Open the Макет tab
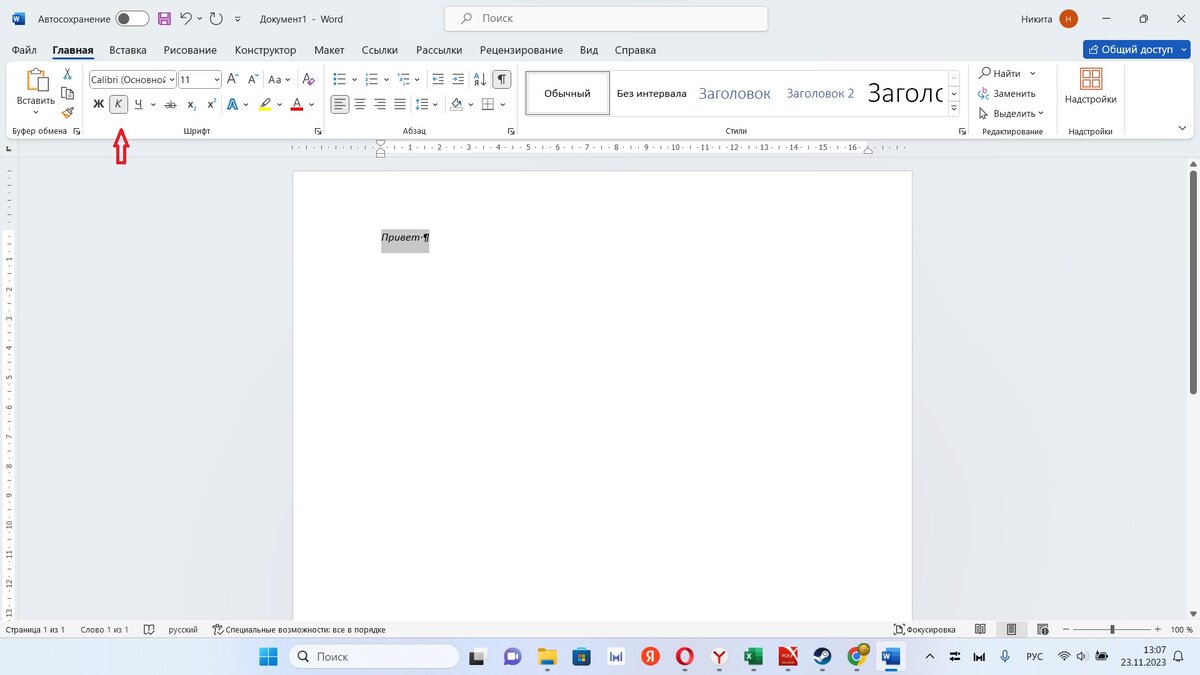 pyautogui.click(x=329, y=50)
